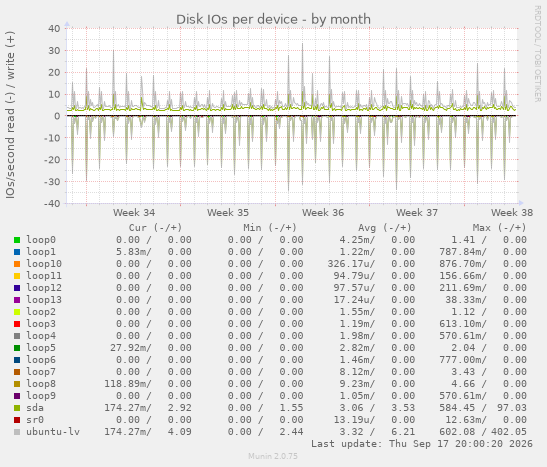The width and height of the screenshot is (547, 467).
Task: Select the loop2 legend label
Action: (x=41, y=312)
